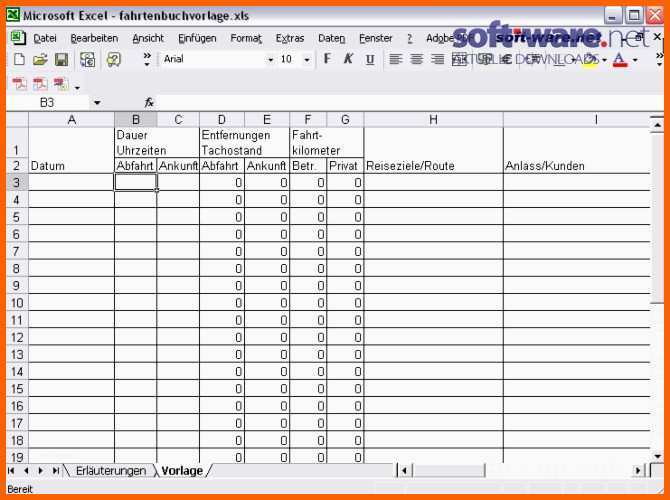
Task: Switch to the Erläuterungen sheet tab
Action: click(x=111, y=471)
